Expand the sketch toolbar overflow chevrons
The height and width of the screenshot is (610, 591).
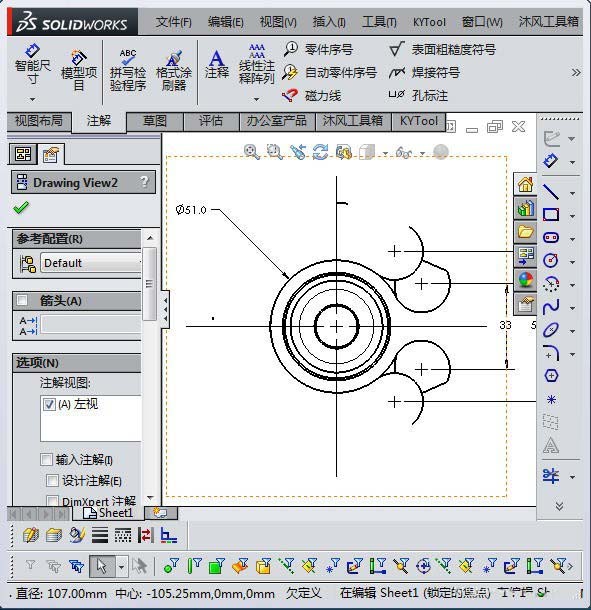click(x=559, y=506)
